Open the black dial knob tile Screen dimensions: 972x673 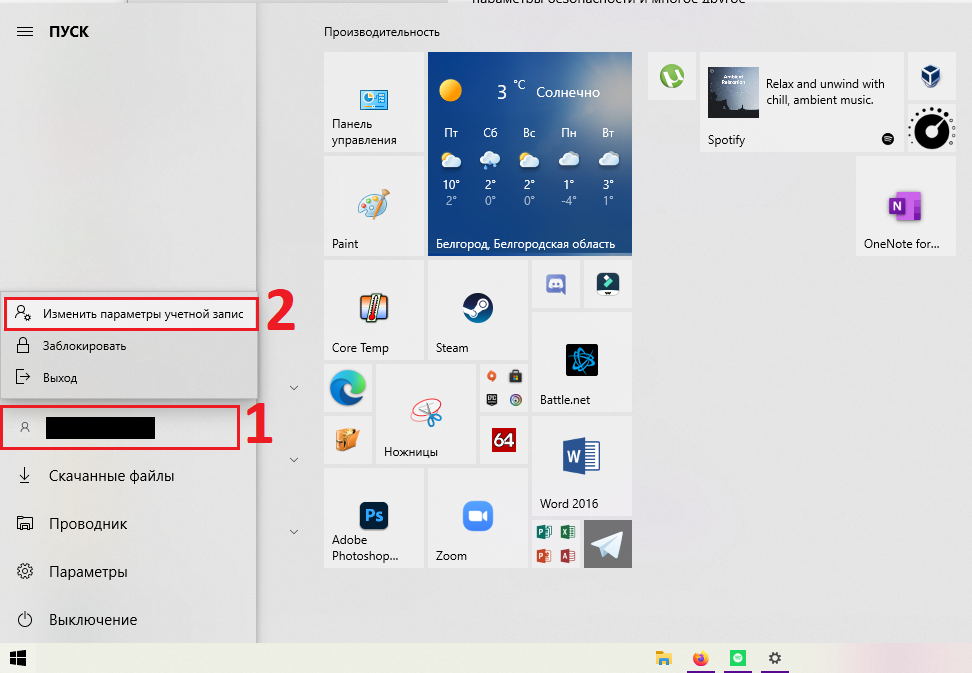(x=931, y=128)
